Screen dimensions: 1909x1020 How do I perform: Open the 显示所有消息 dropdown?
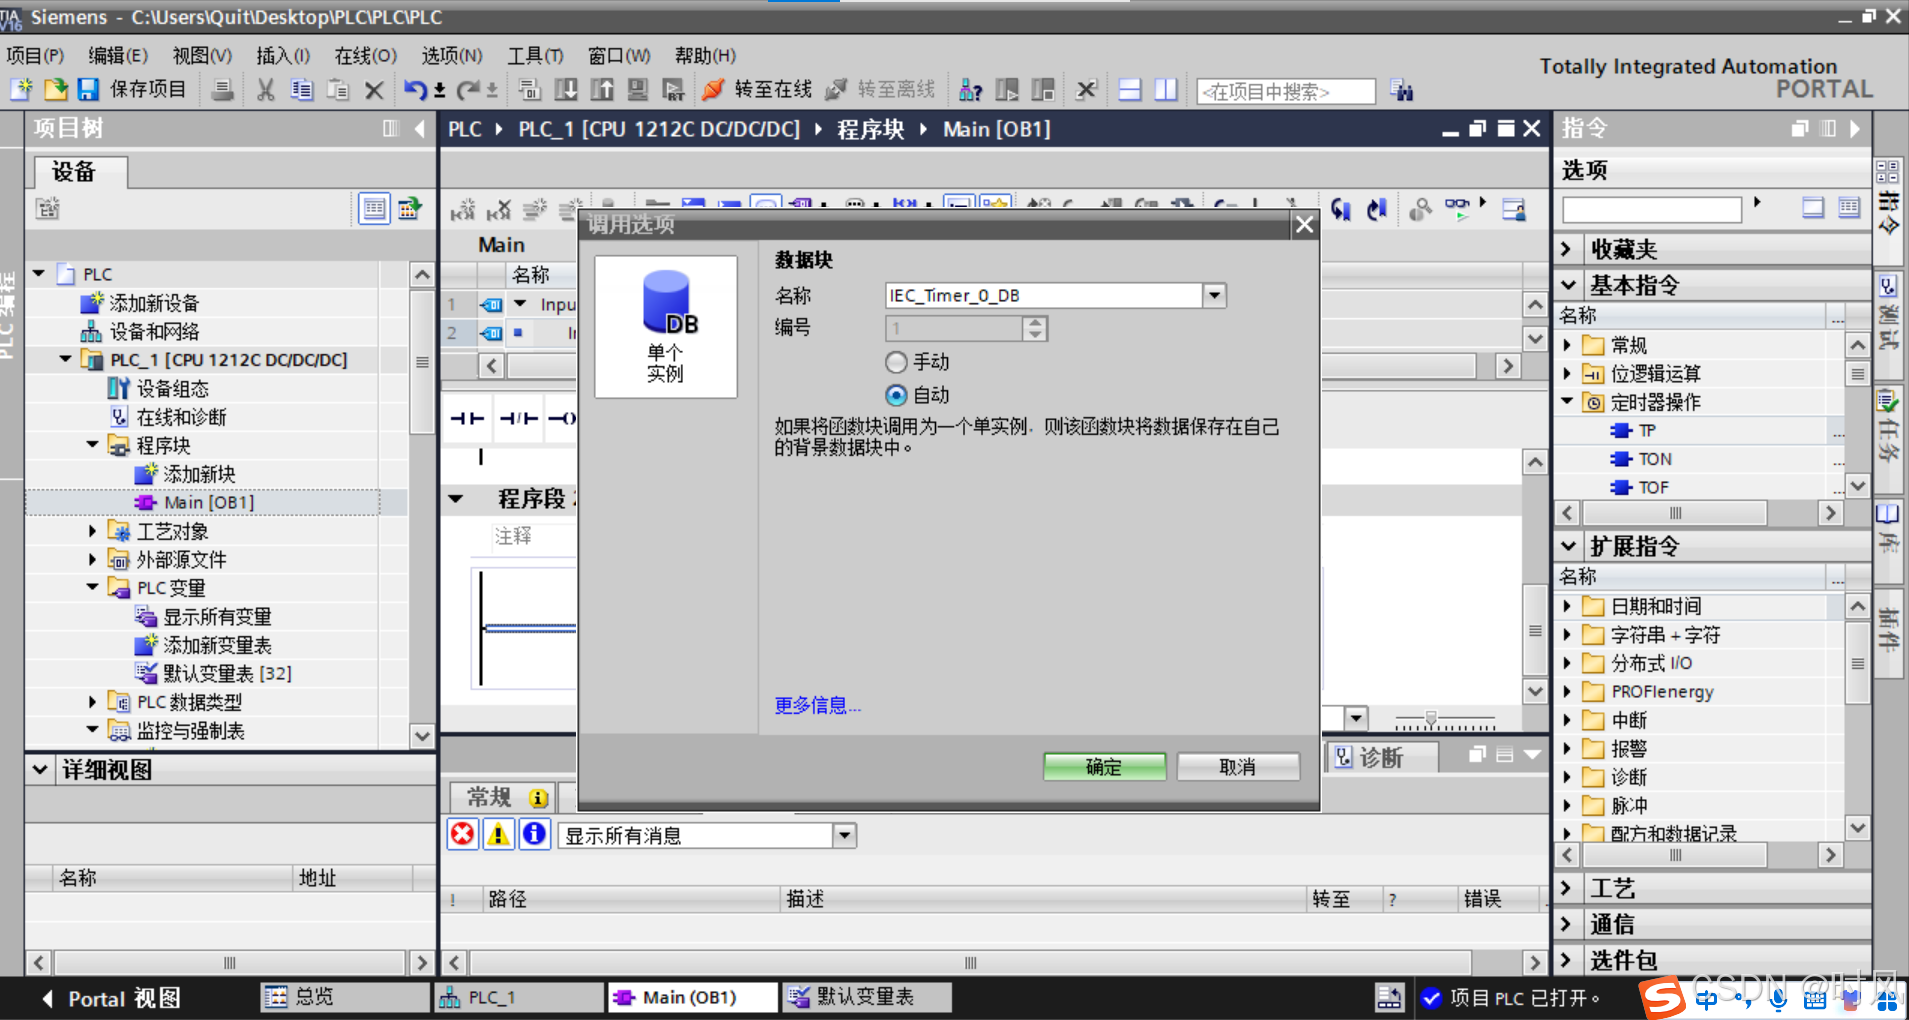point(845,835)
